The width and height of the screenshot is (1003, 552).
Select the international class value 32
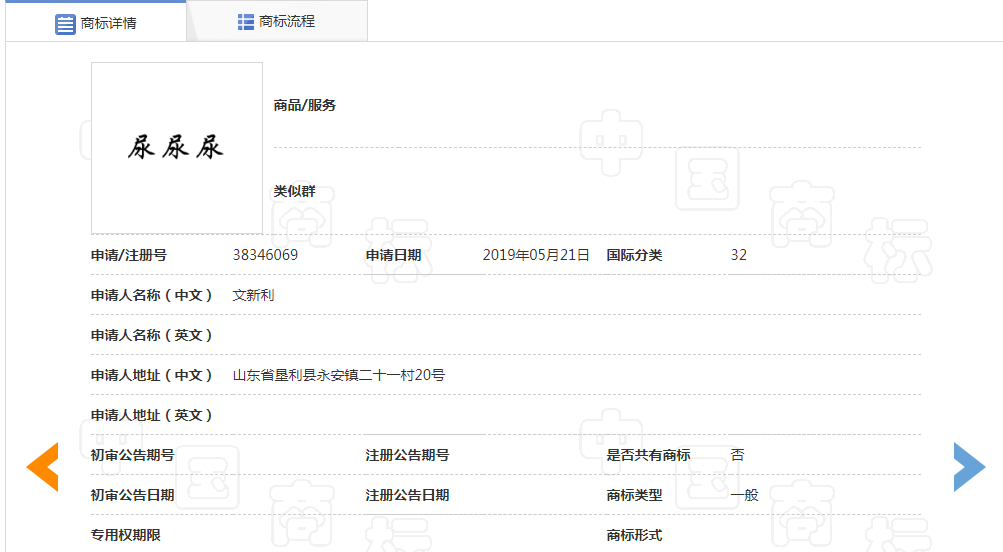tap(738, 255)
